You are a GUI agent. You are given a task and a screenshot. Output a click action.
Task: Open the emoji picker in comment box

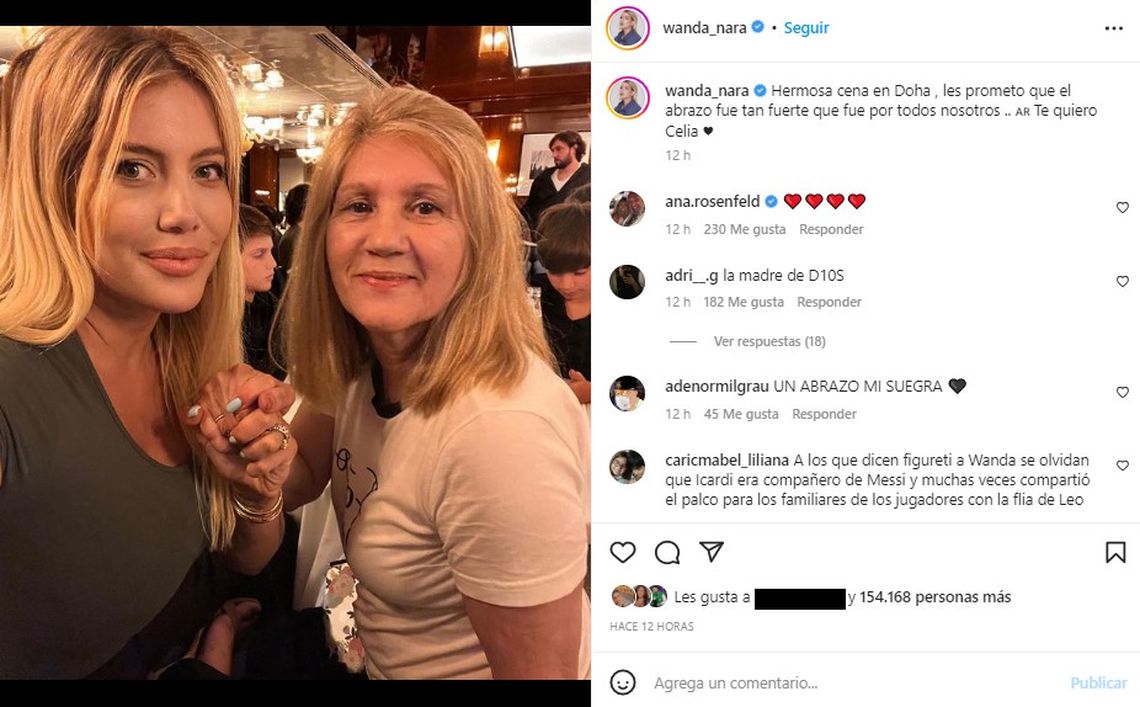(x=623, y=683)
